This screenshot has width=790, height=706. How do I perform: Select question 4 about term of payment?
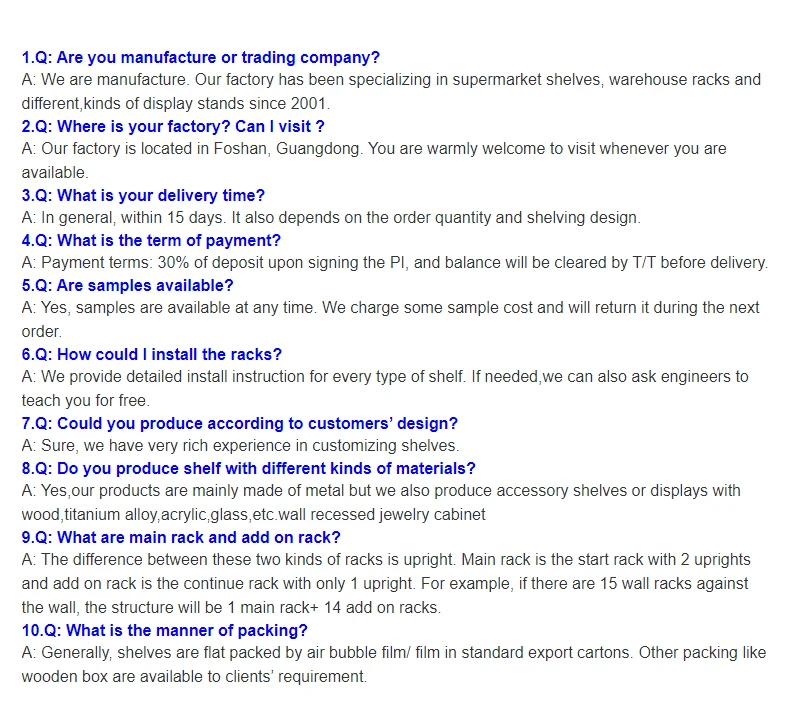(151, 240)
